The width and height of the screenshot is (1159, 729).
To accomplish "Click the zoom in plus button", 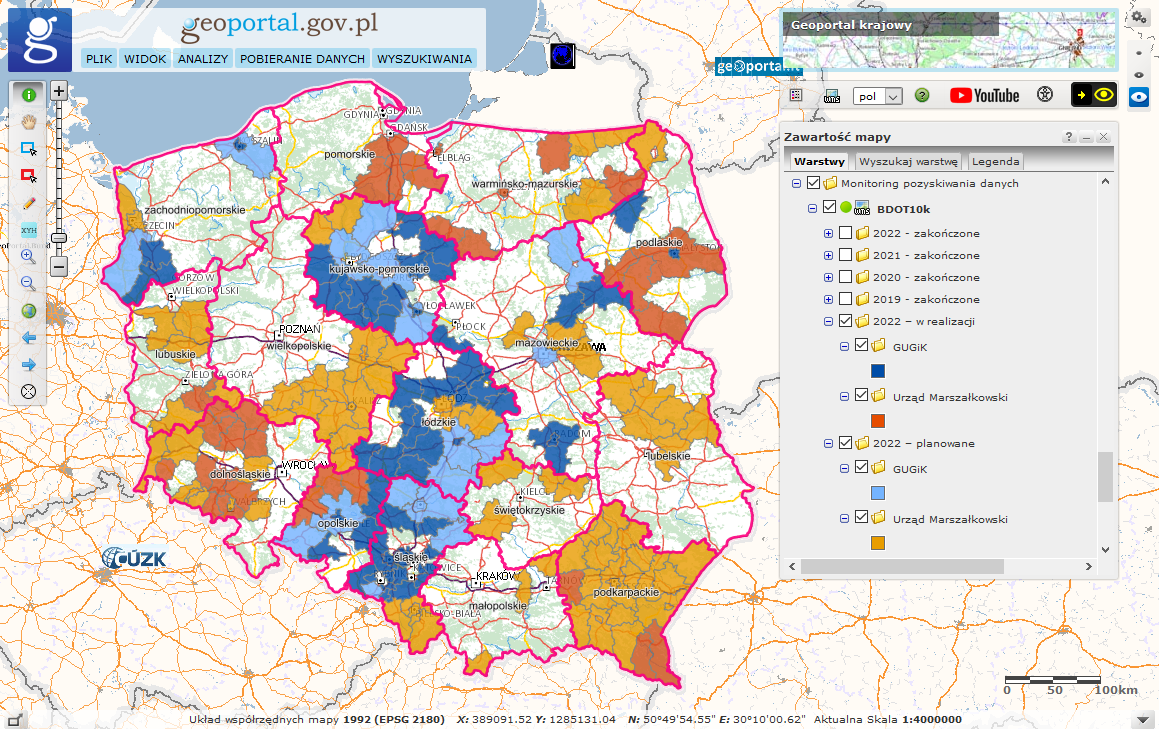I will tap(59, 91).
